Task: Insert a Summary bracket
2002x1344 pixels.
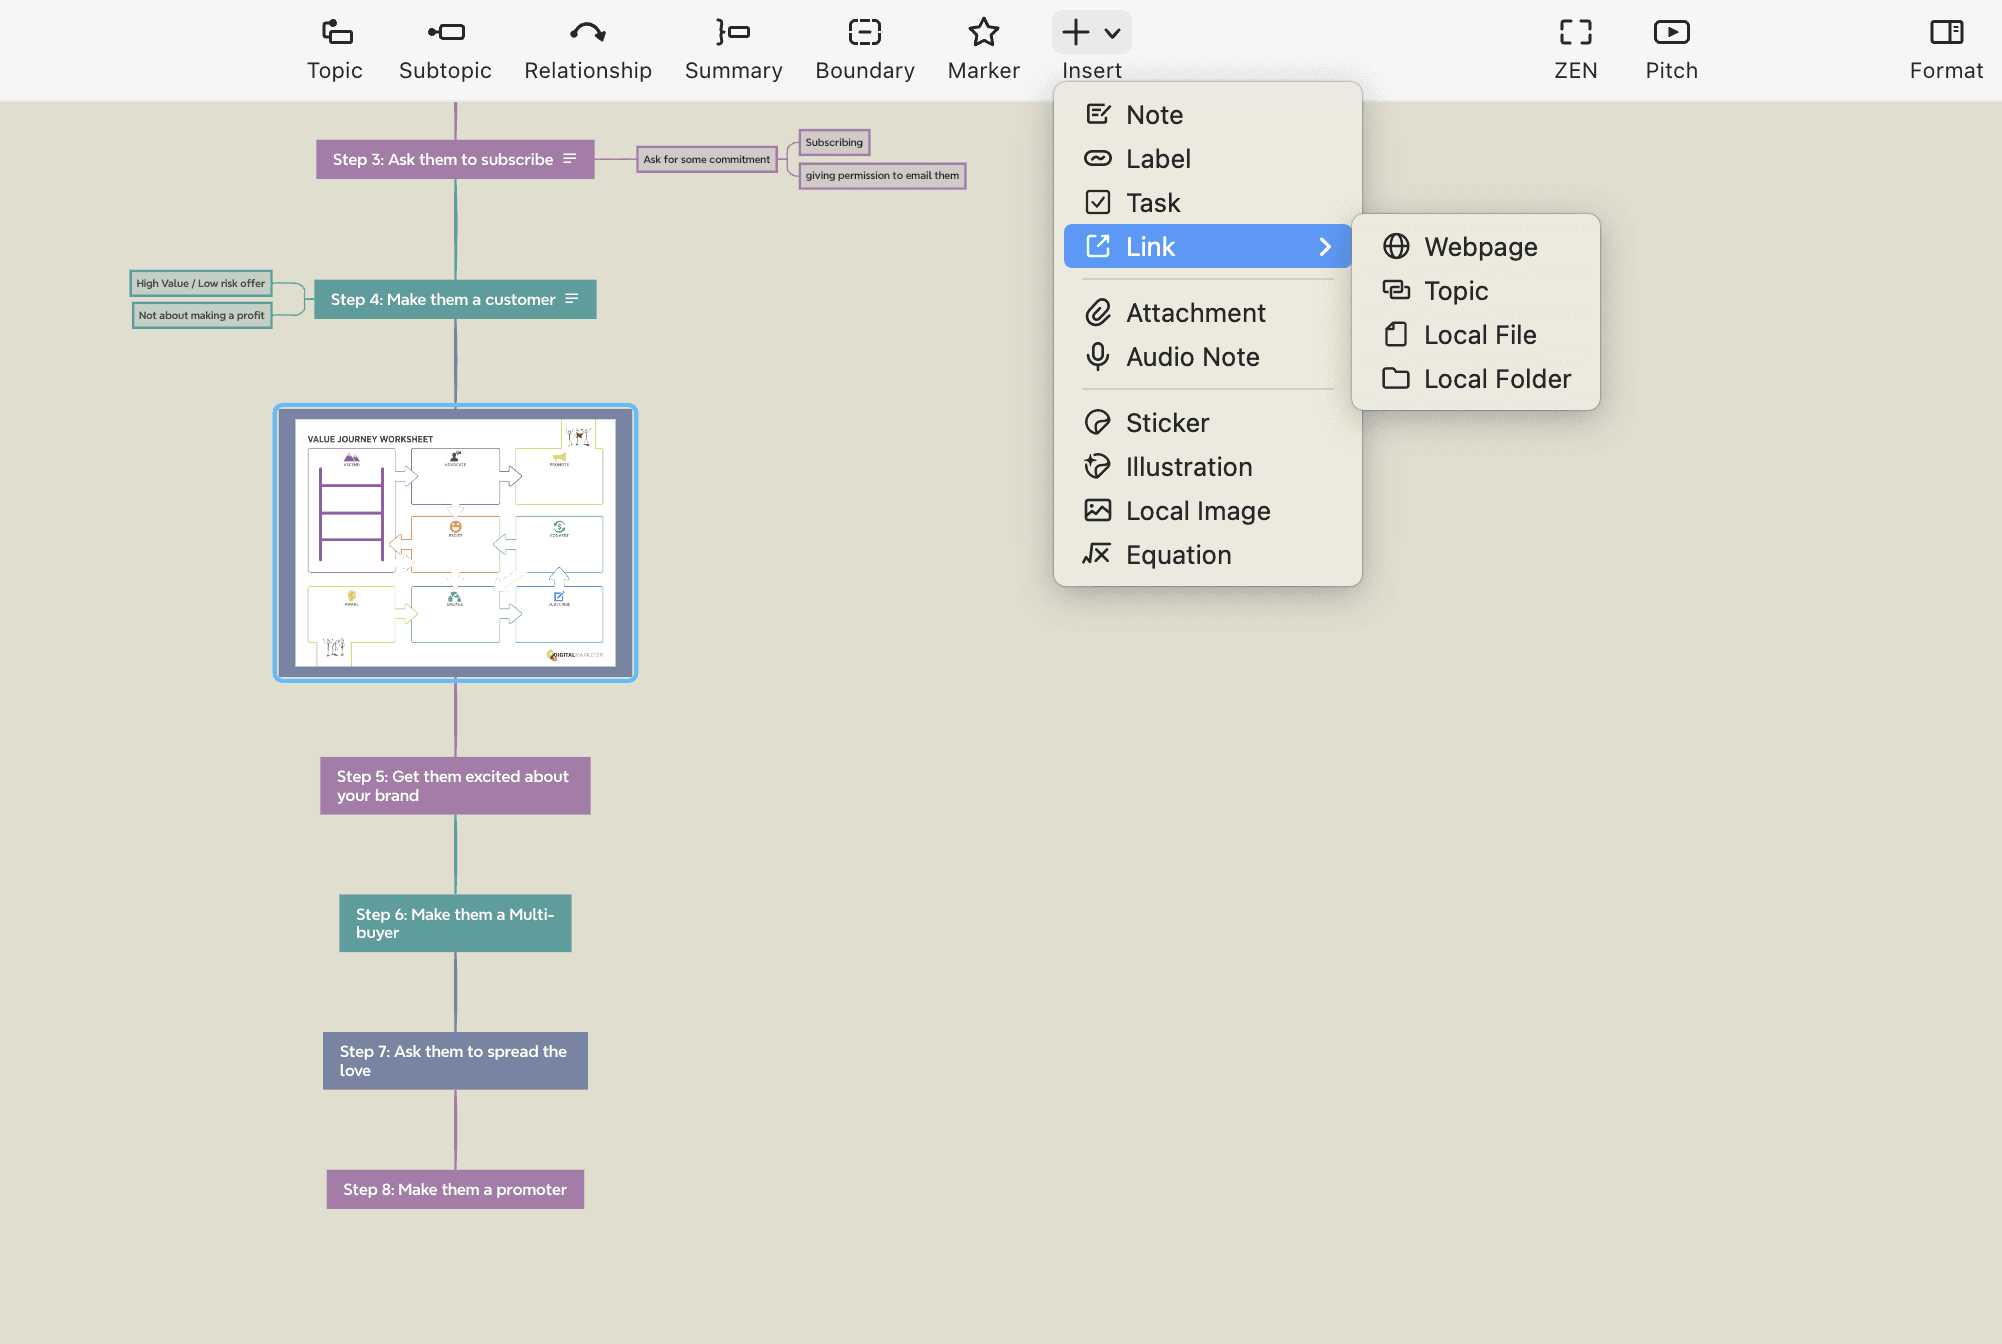Action: pos(733,49)
